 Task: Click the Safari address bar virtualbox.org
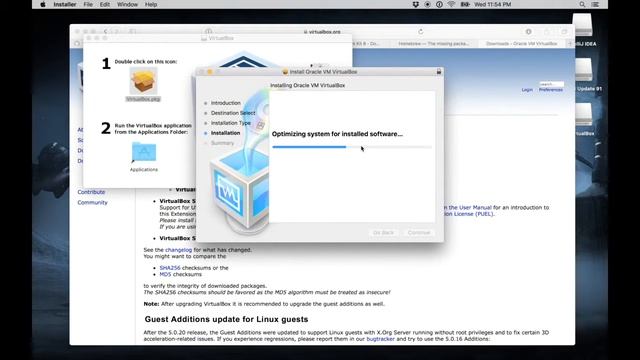[322, 31]
